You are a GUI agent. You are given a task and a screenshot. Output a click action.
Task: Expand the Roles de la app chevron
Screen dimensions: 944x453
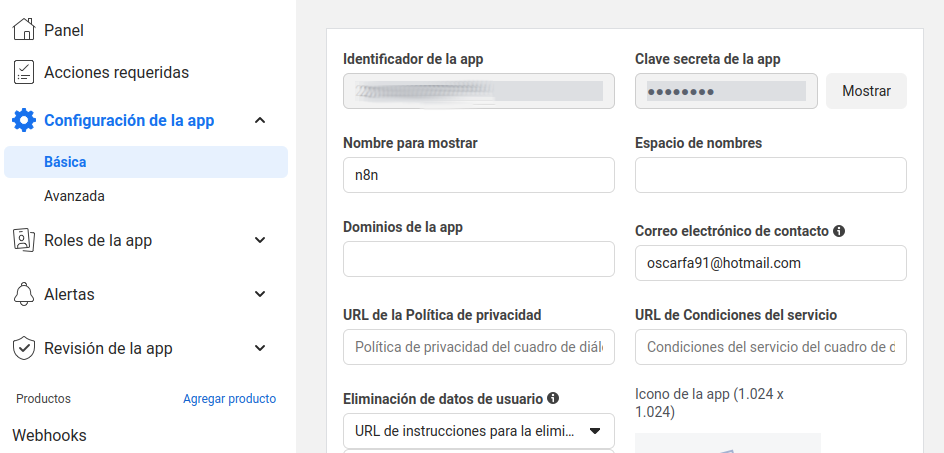tap(260, 240)
